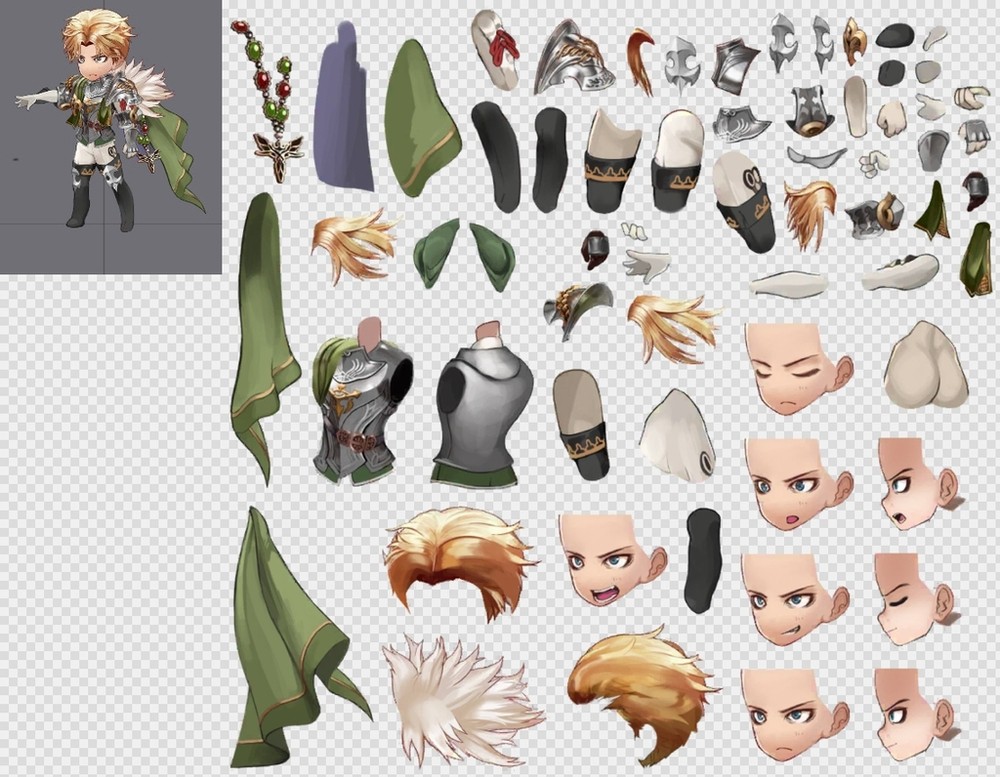Select the beige rounded puffy shape
Viewport: 1000px width, 777px height.
(x=926, y=365)
